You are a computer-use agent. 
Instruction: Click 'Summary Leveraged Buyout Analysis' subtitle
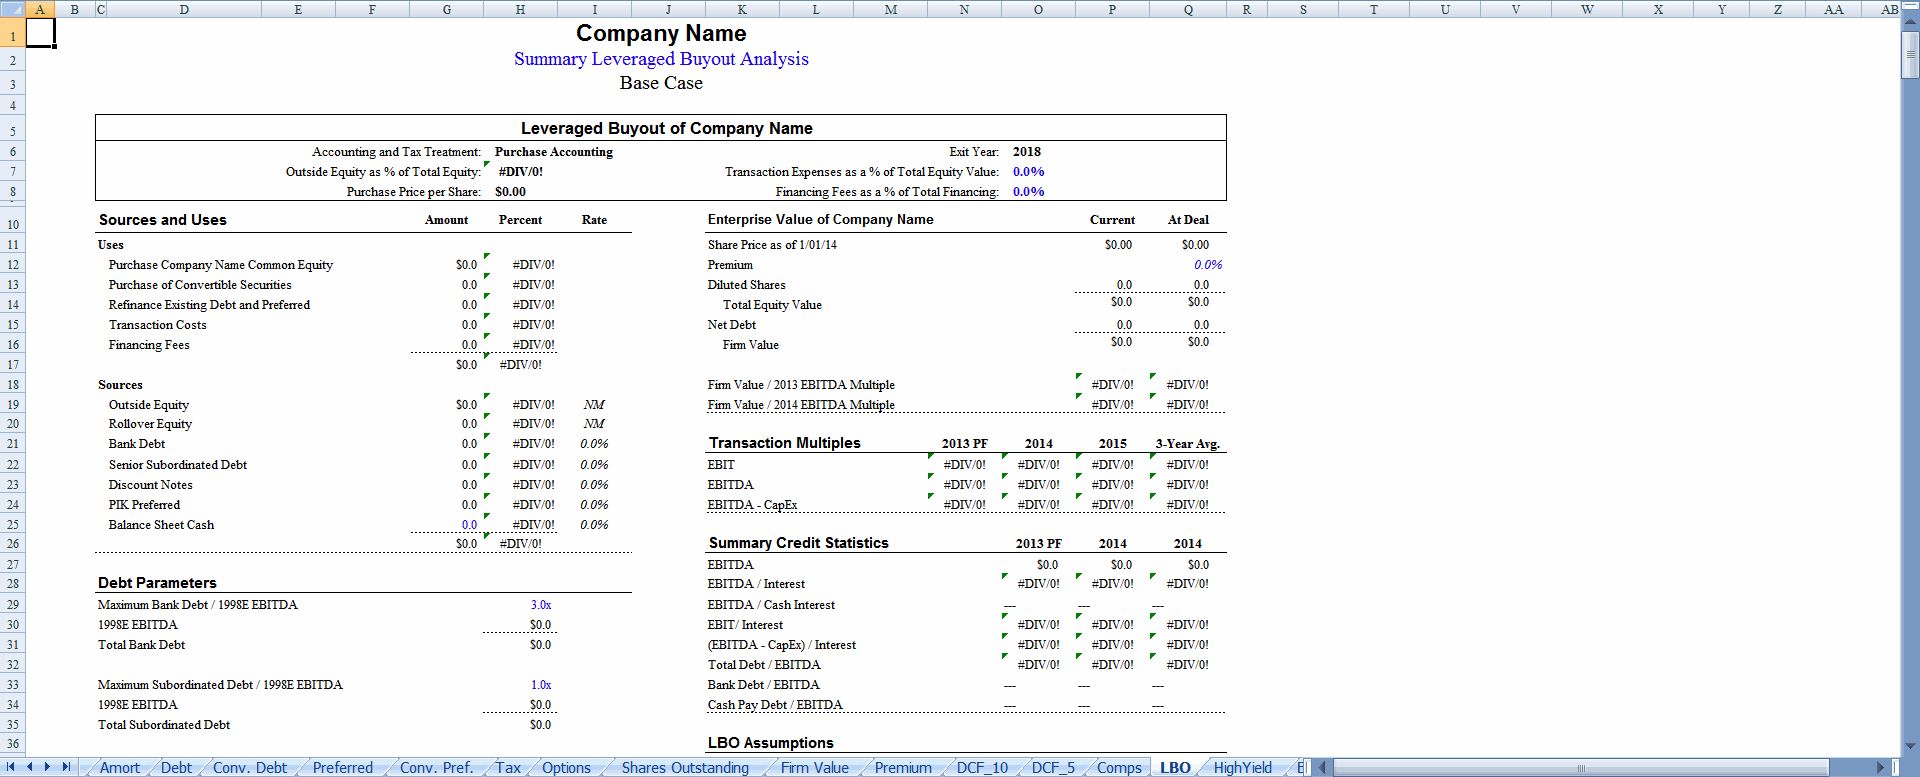(x=661, y=59)
